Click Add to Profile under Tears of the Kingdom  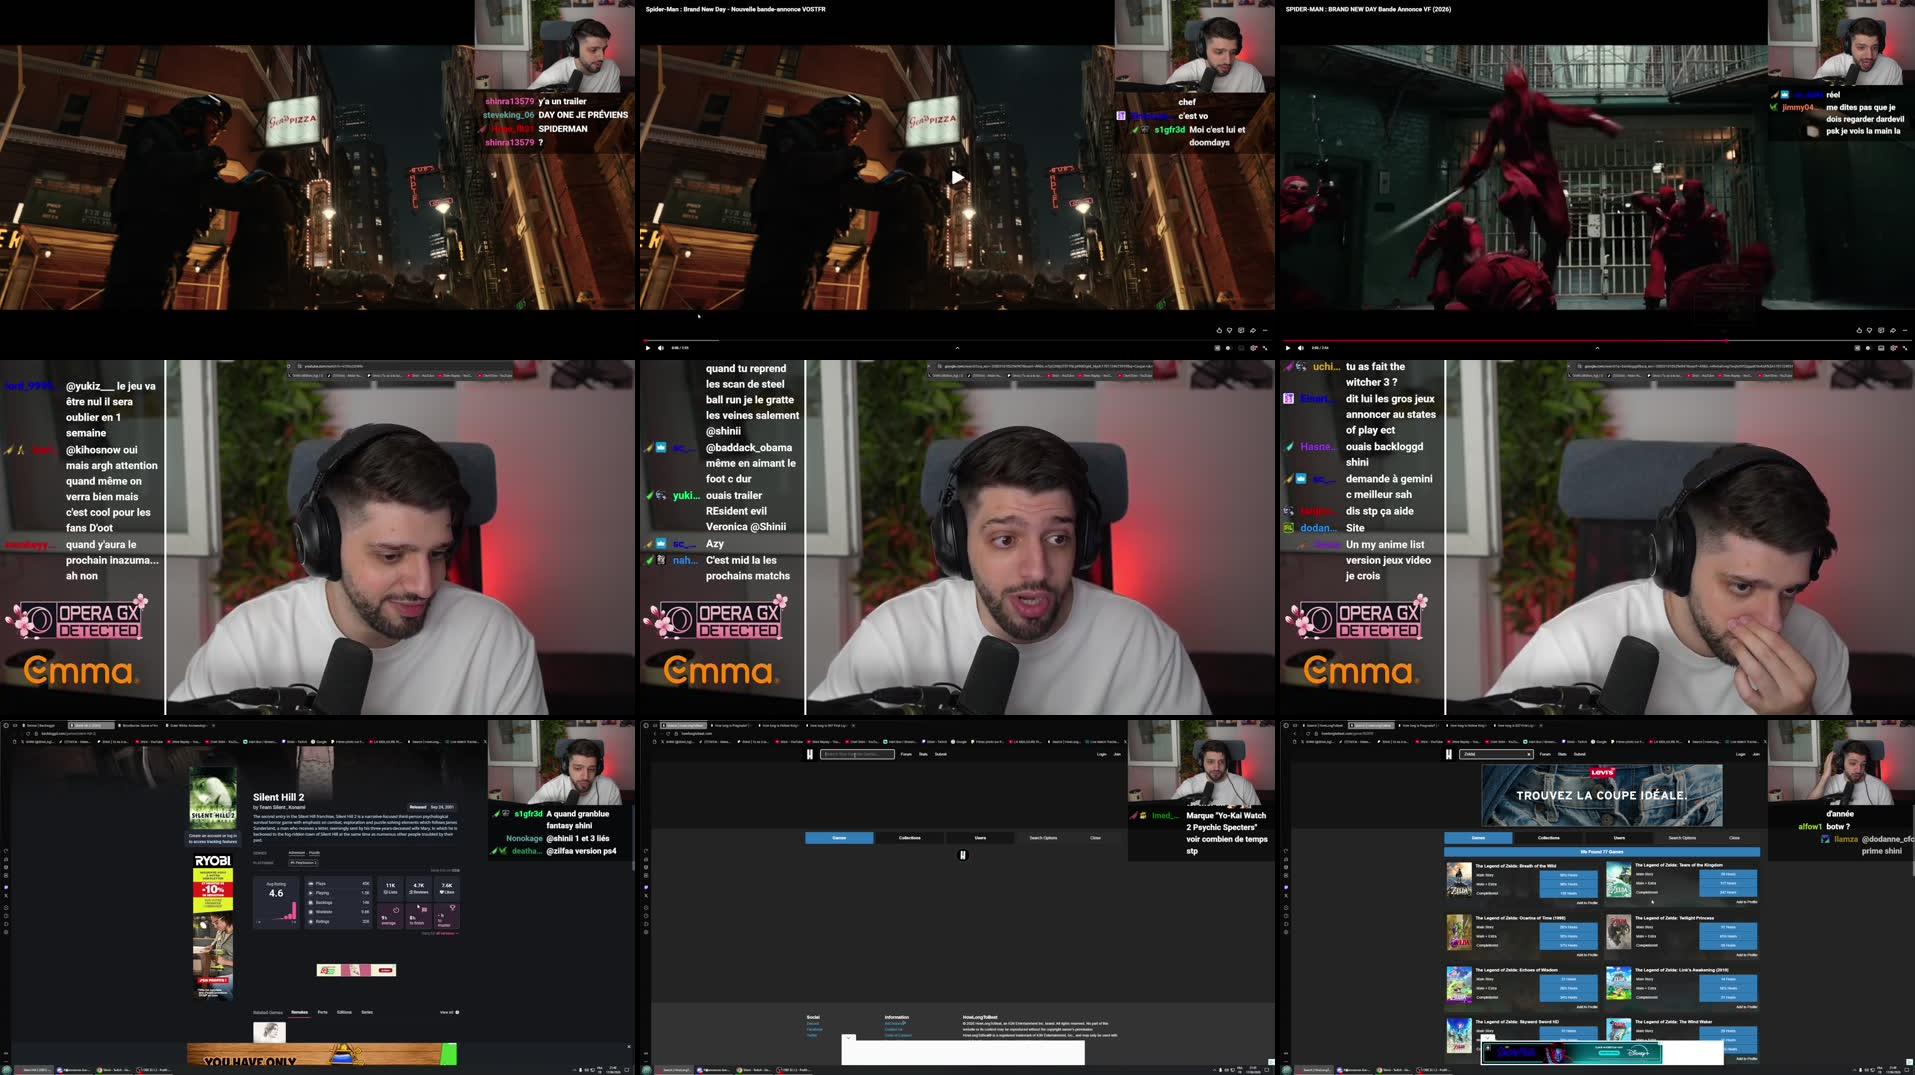pos(1747,902)
